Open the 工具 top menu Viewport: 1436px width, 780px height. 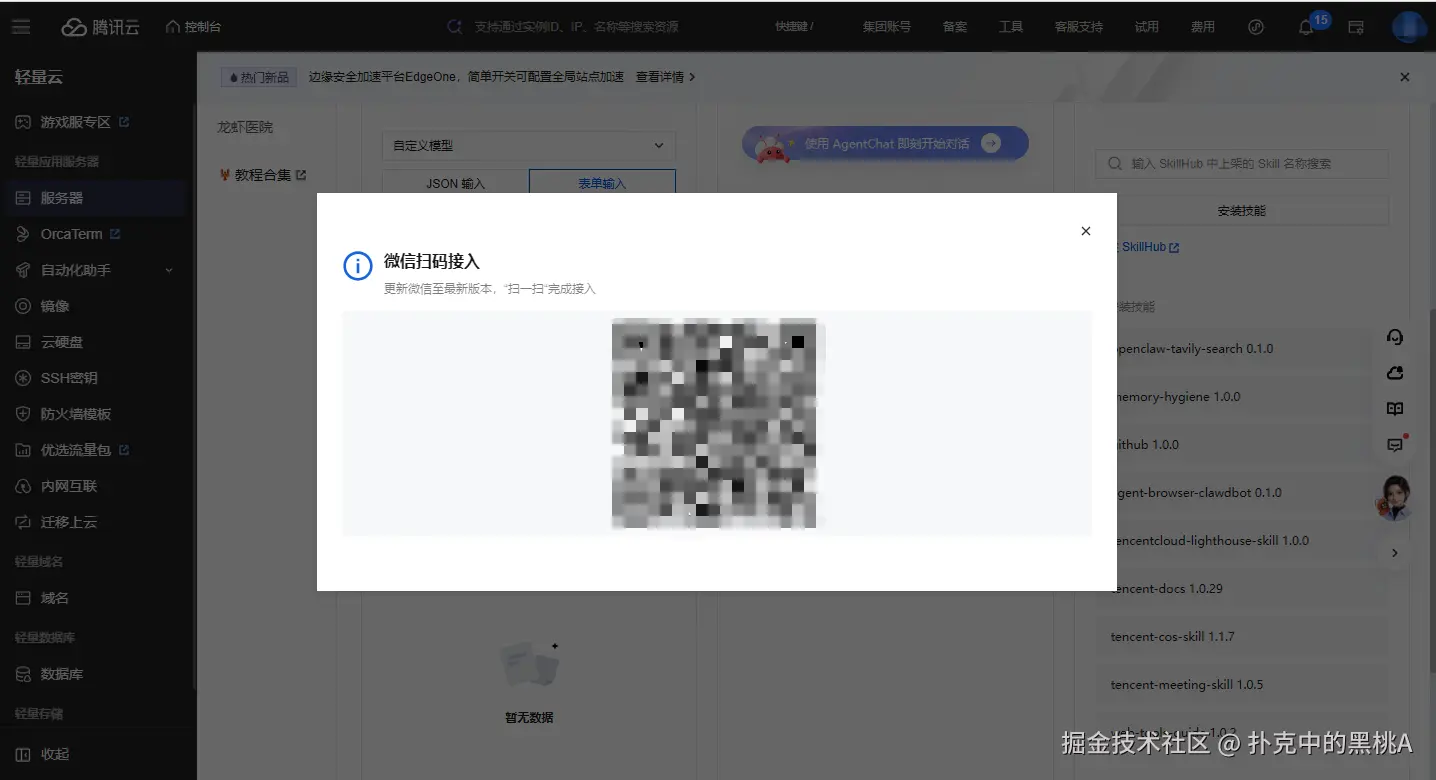pyautogui.click(x=1011, y=27)
